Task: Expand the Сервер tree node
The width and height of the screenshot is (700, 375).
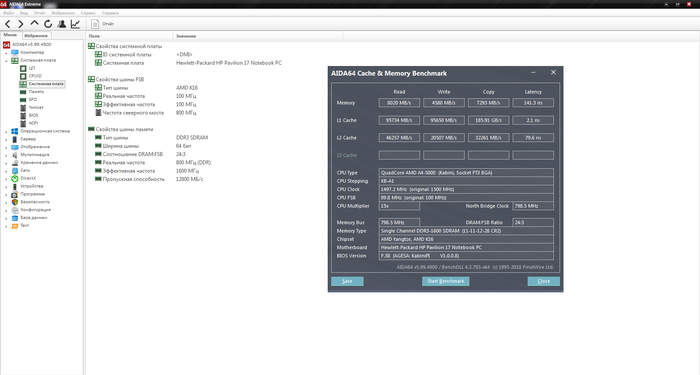Action: [x=6, y=139]
